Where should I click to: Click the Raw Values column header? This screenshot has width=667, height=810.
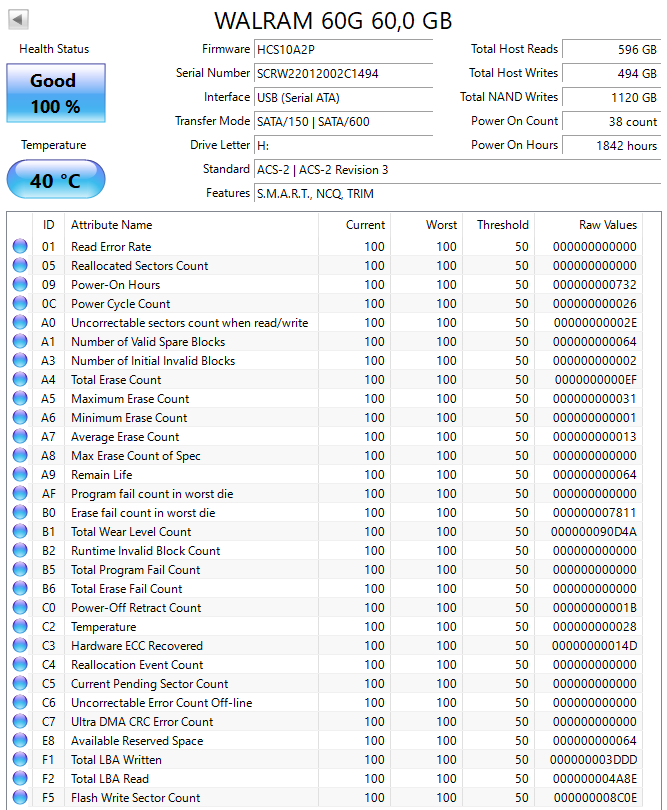pos(588,225)
